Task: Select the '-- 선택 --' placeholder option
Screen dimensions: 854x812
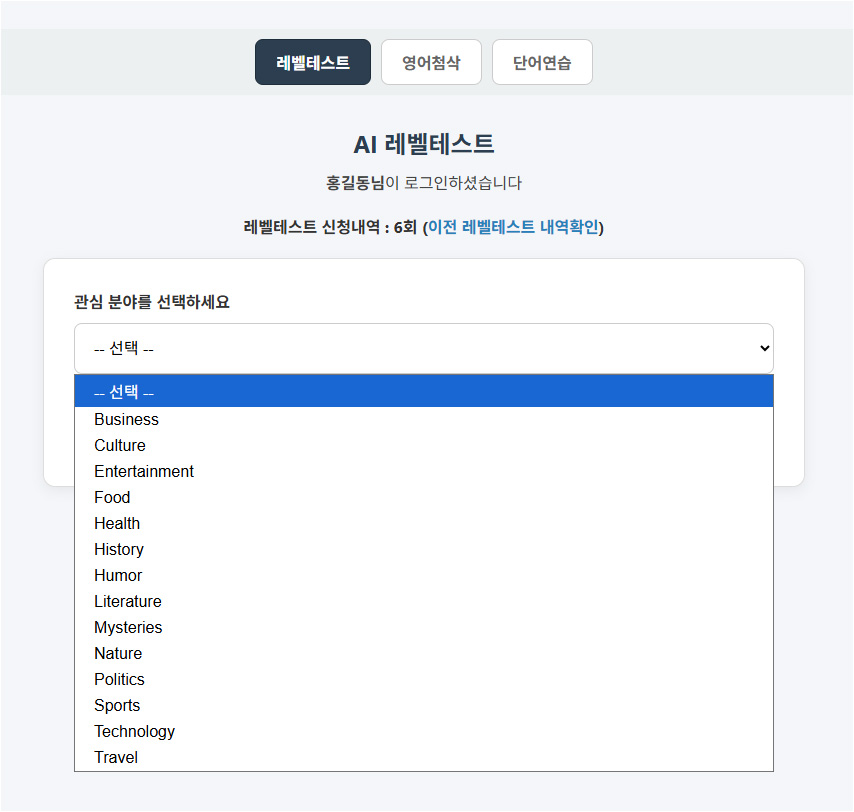Action: click(423, 392)
